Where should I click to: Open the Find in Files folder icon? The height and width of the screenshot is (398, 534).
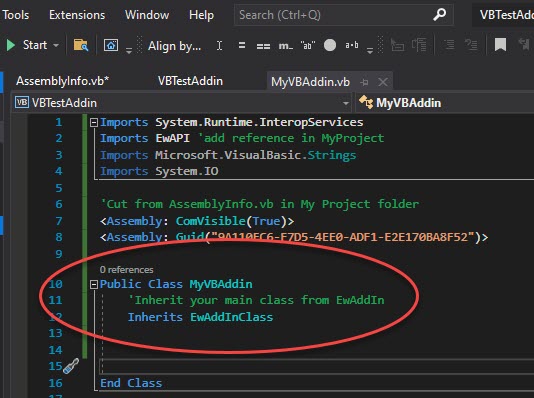point(81,45)
